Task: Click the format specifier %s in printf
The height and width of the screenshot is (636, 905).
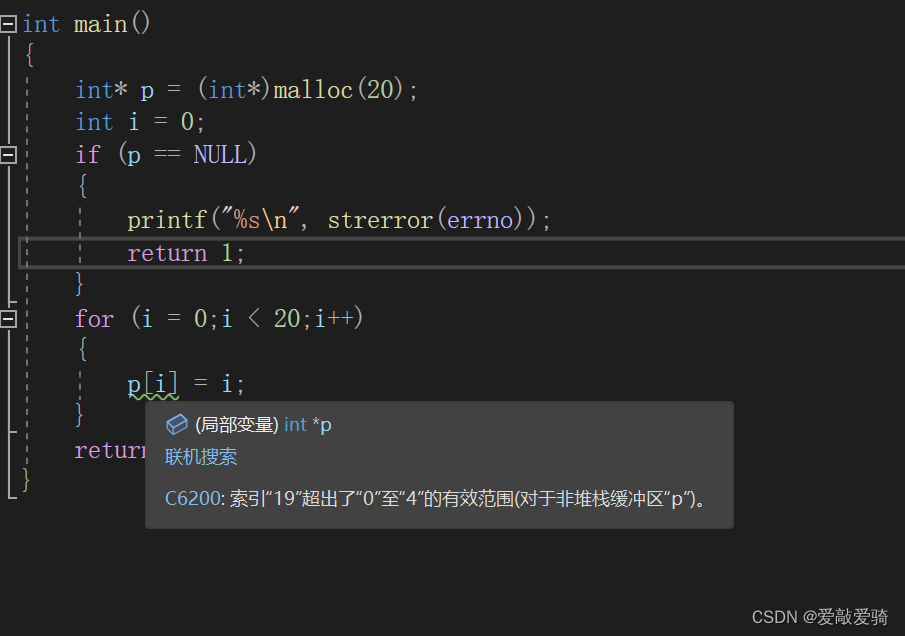Action: pyautogui.click(x=243, y=219)
